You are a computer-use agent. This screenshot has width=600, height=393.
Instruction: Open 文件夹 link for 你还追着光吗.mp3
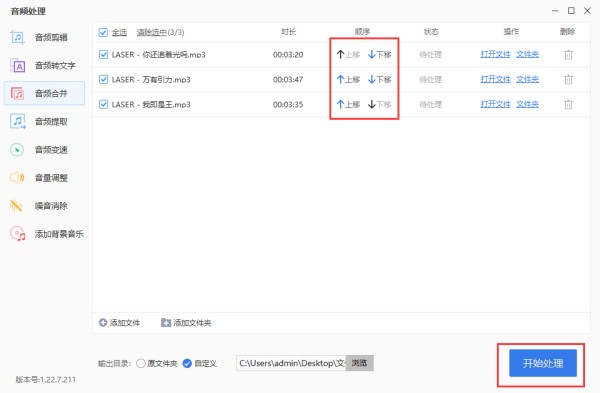(527, 54)
